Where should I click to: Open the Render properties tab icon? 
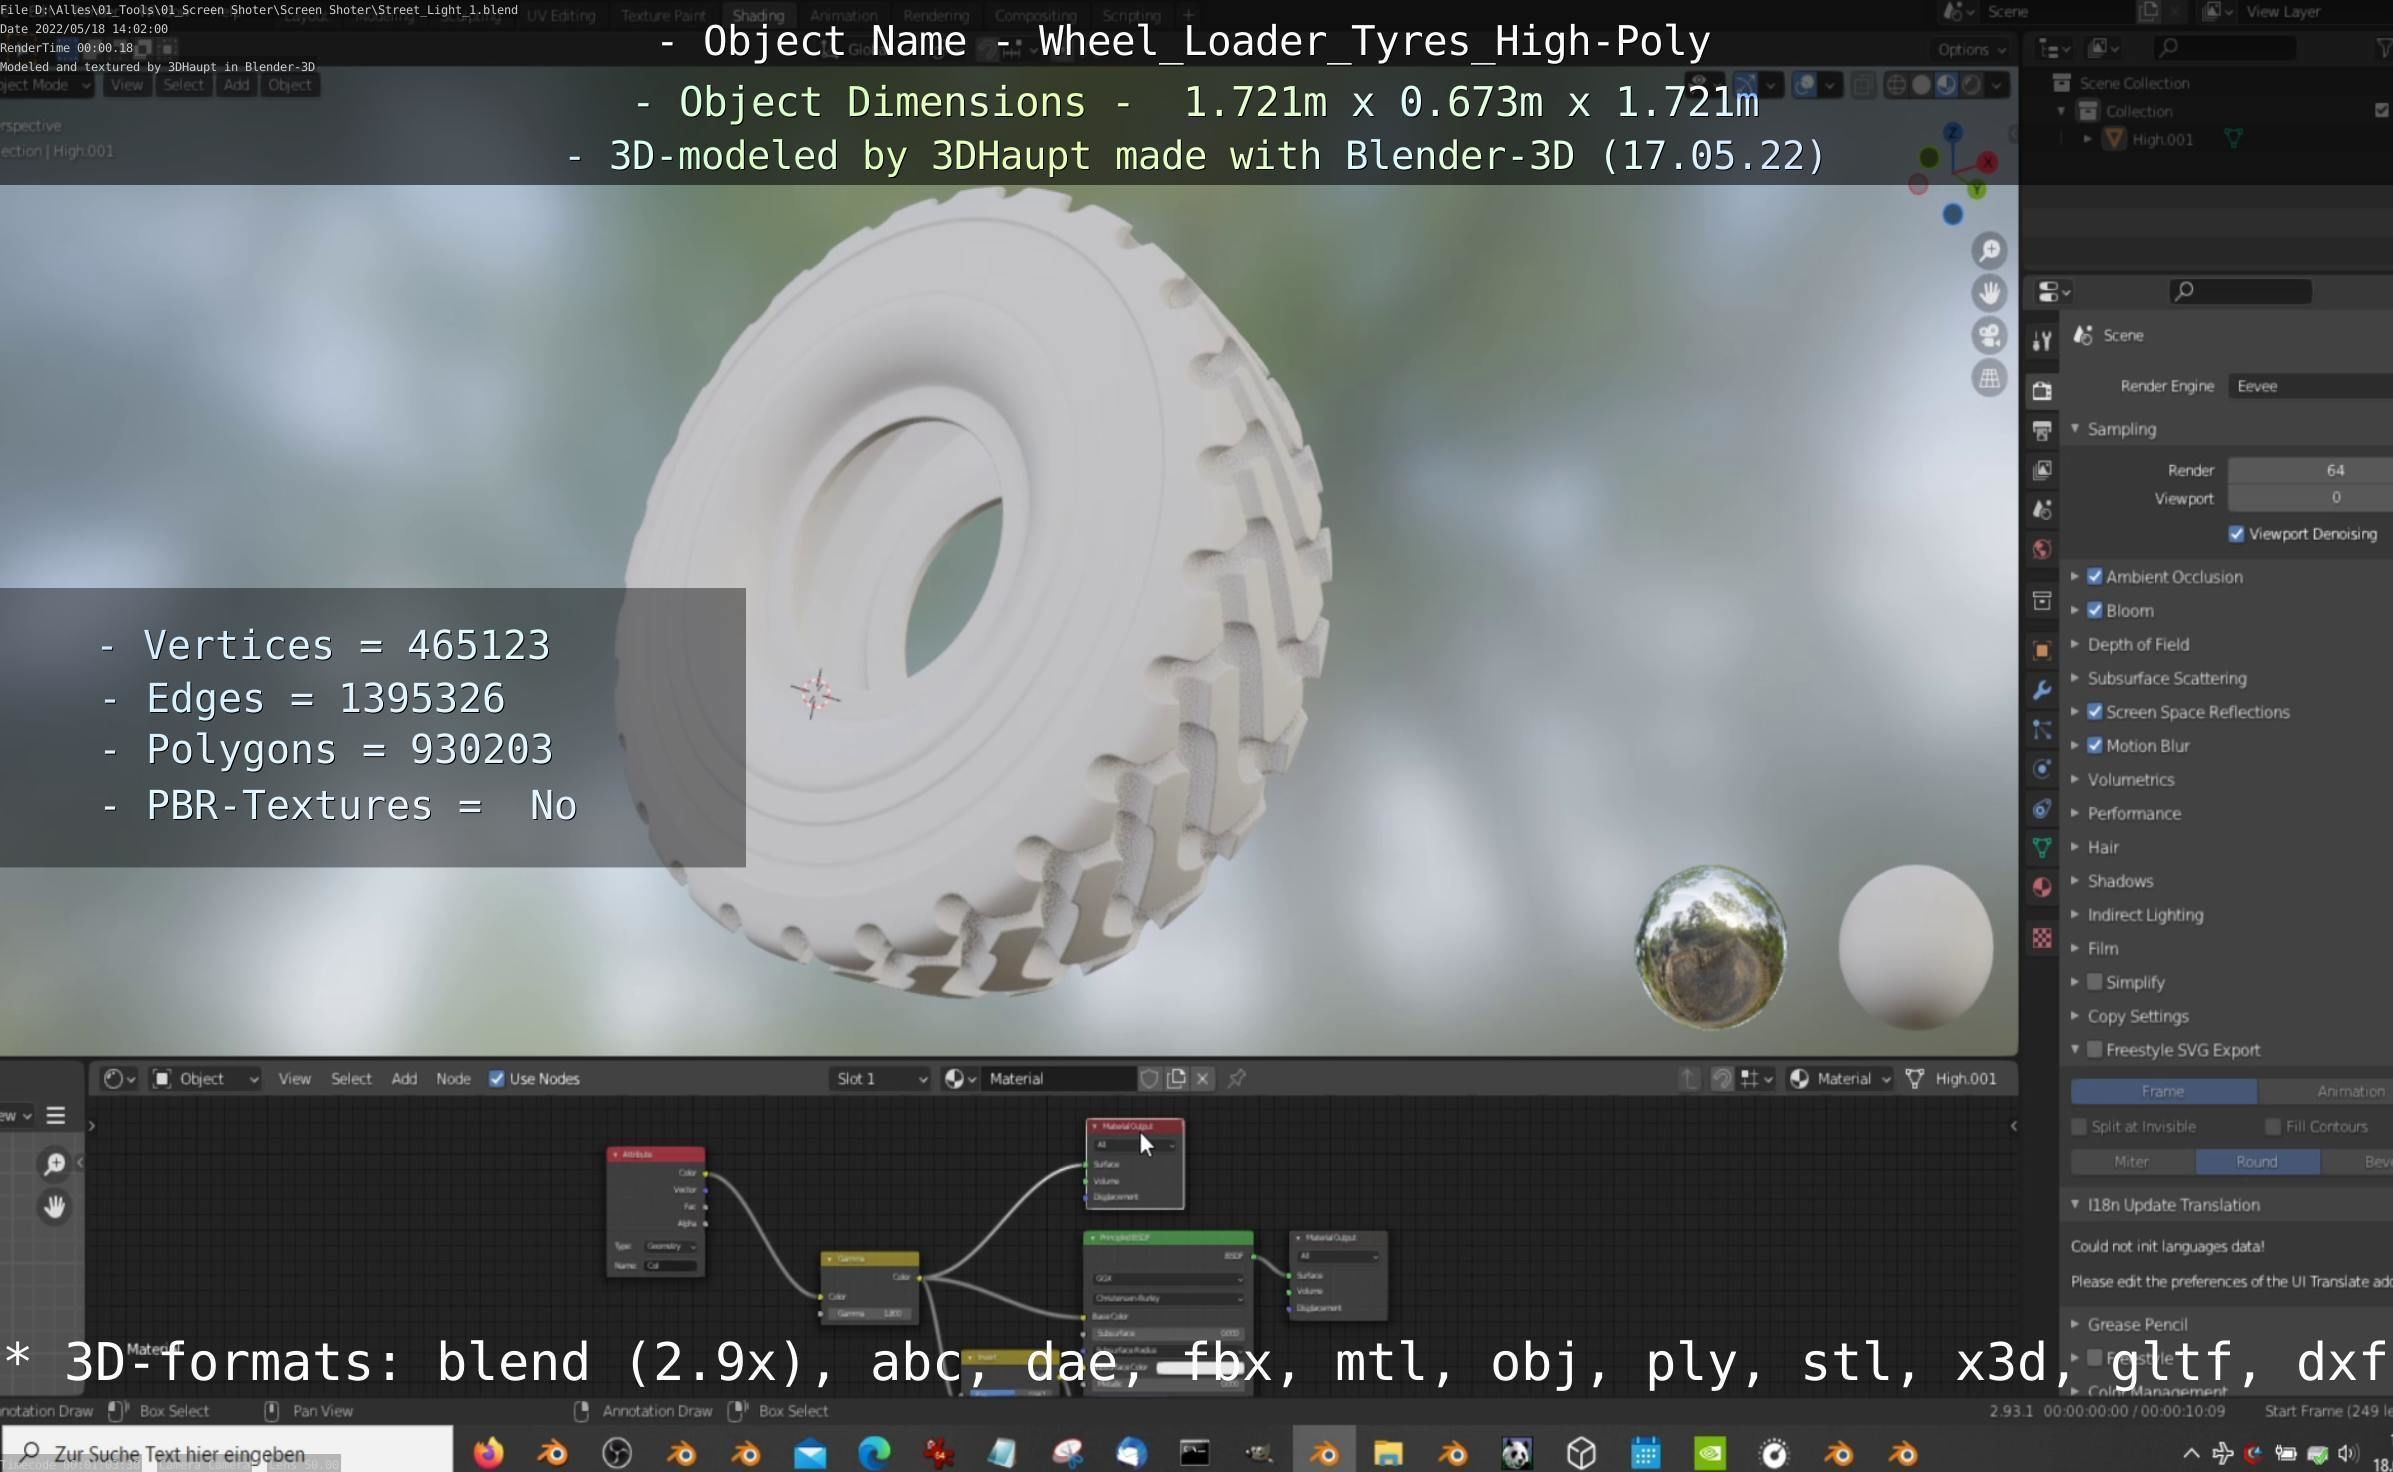click(x=2042, y=391)
